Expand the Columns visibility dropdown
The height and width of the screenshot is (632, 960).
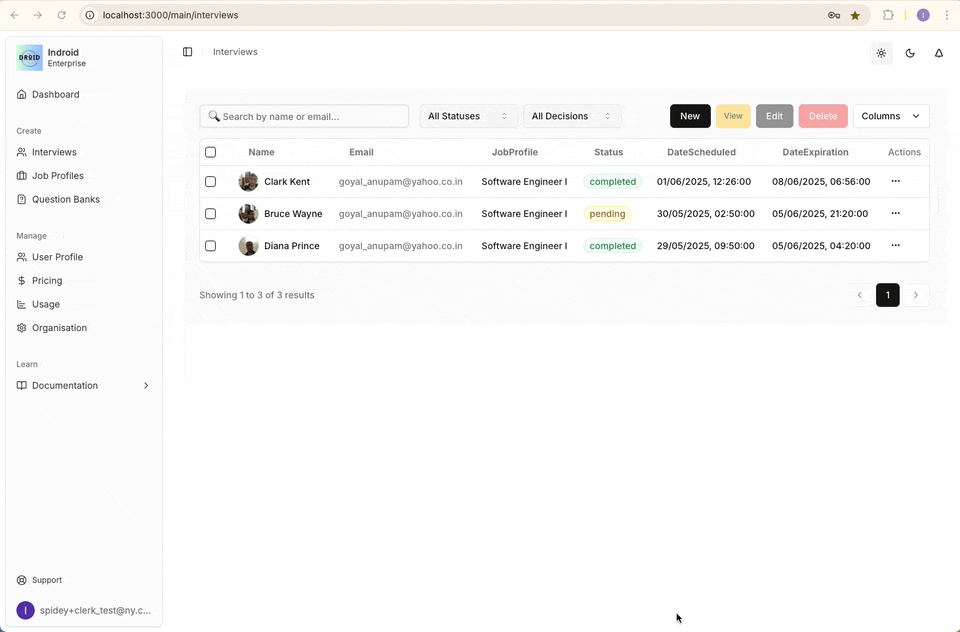click(x=890, y=116)
